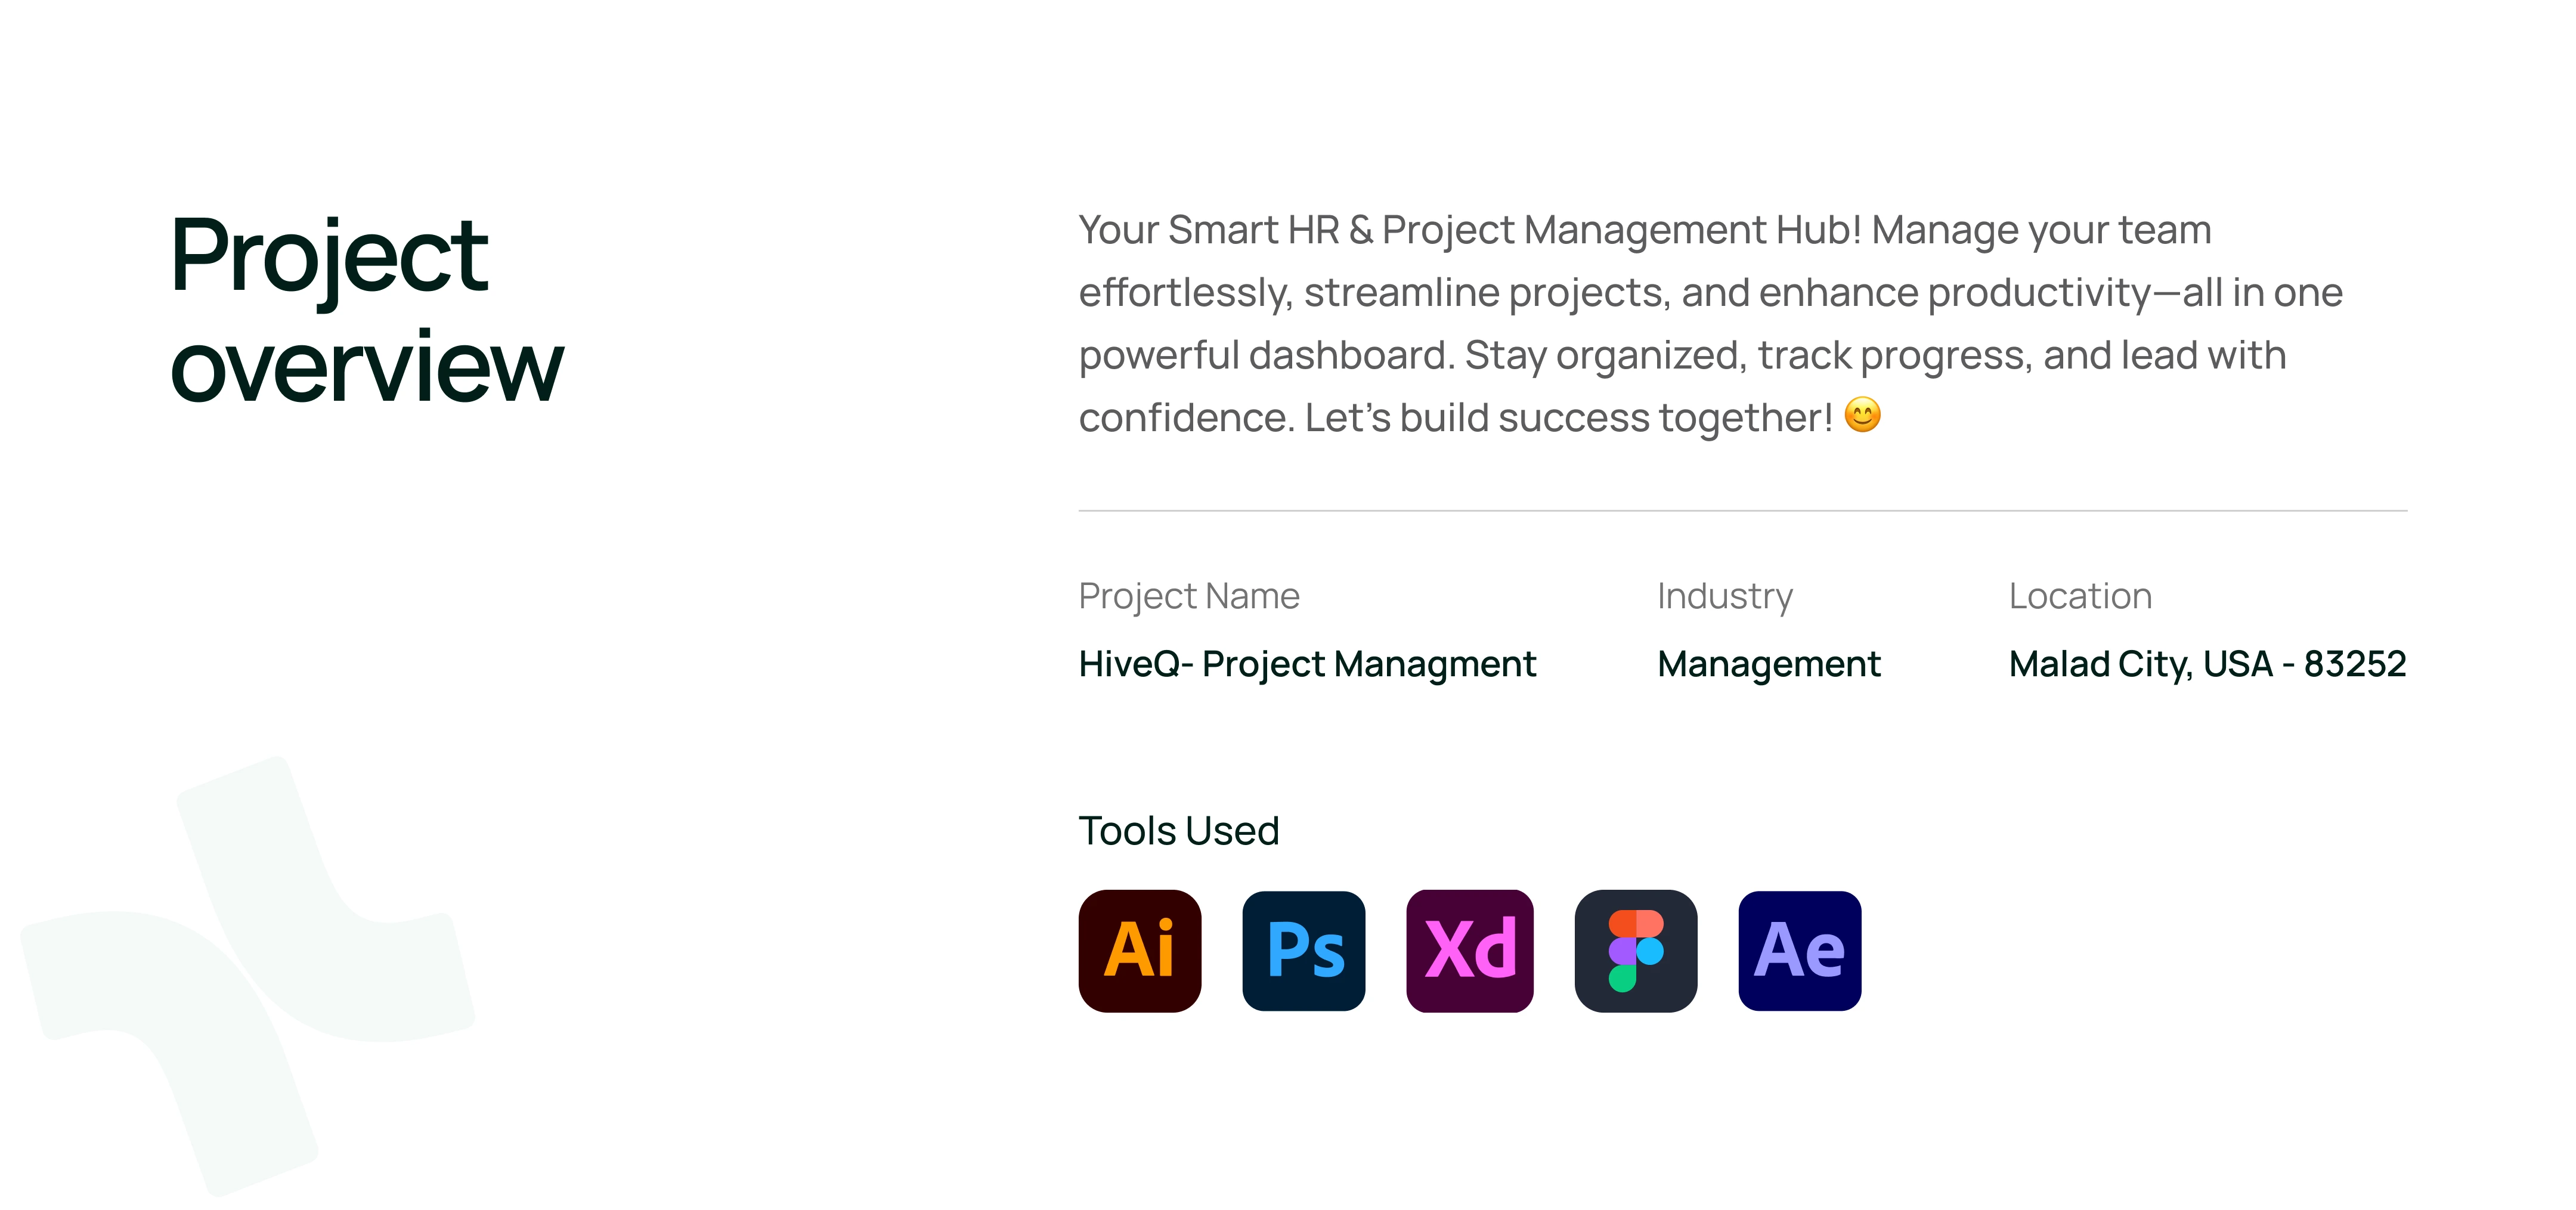The height and width of the screenshot is (1210, 2576).
Task: Select the "Management" industry value
Action: (x=1768, y=664)
